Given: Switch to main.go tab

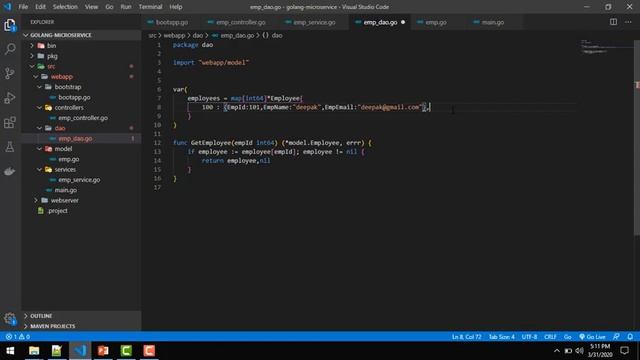Looking at the screenshot, I should coord(493,22).
